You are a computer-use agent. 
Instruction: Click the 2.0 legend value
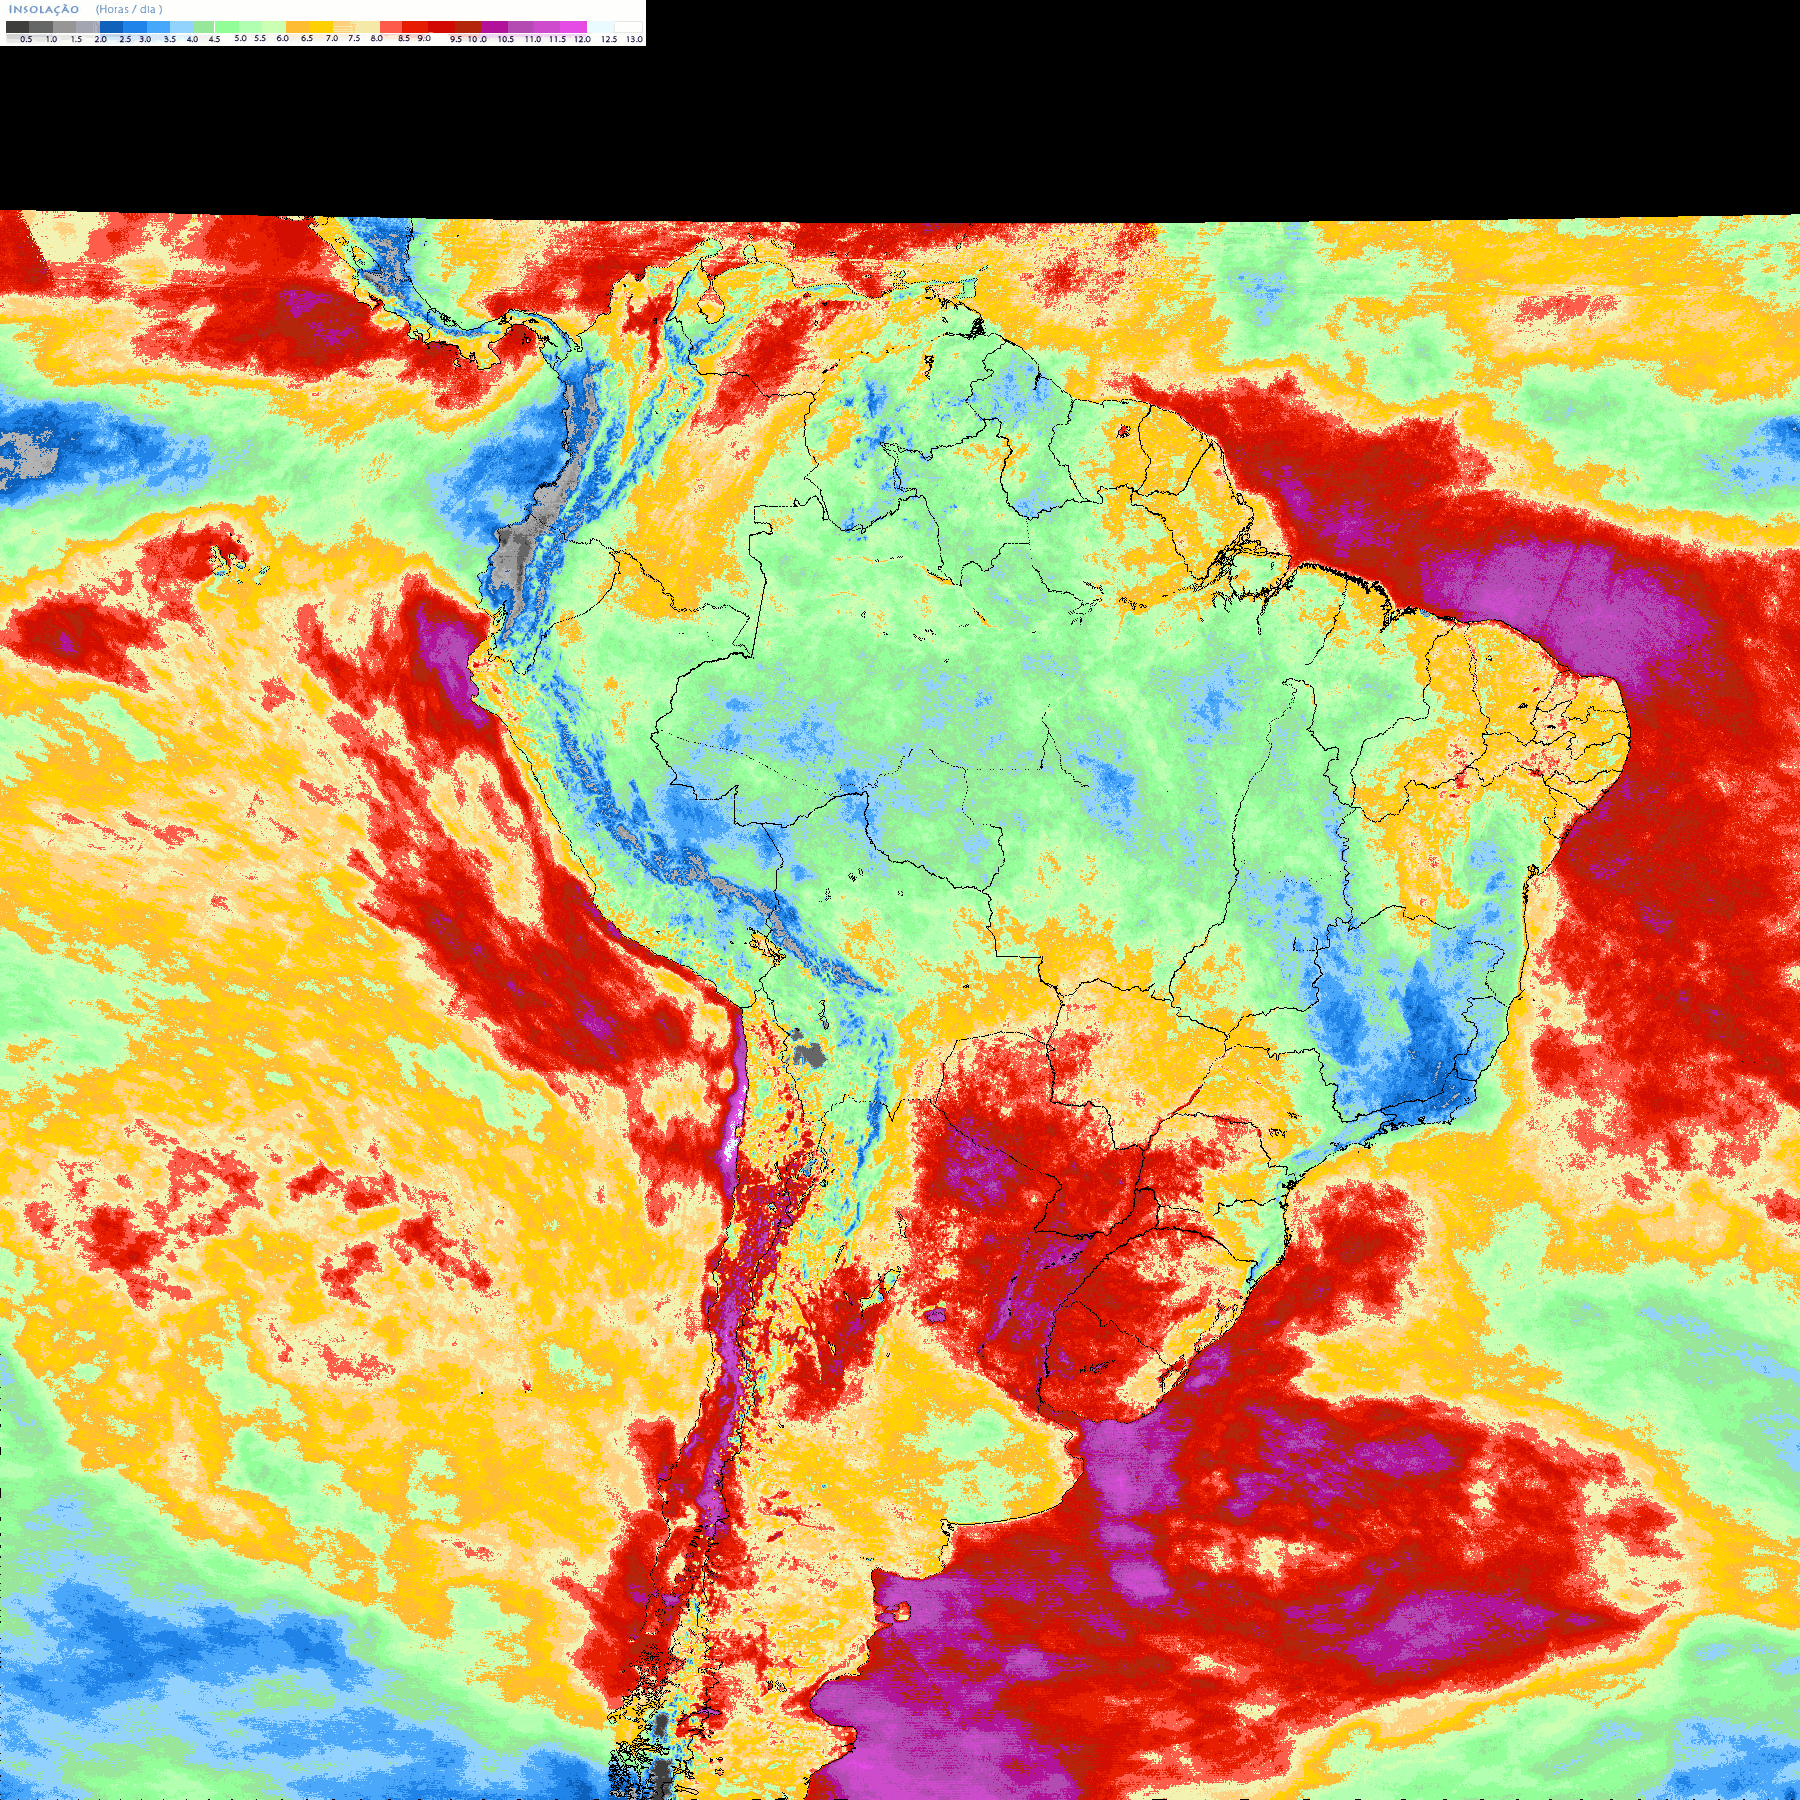click(100, 39)
